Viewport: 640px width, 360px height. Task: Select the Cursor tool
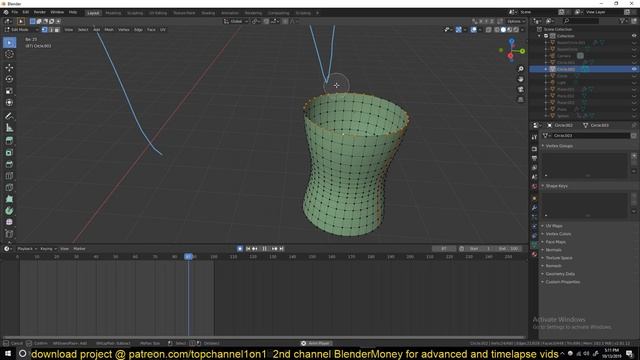click(x=9, y=54)
